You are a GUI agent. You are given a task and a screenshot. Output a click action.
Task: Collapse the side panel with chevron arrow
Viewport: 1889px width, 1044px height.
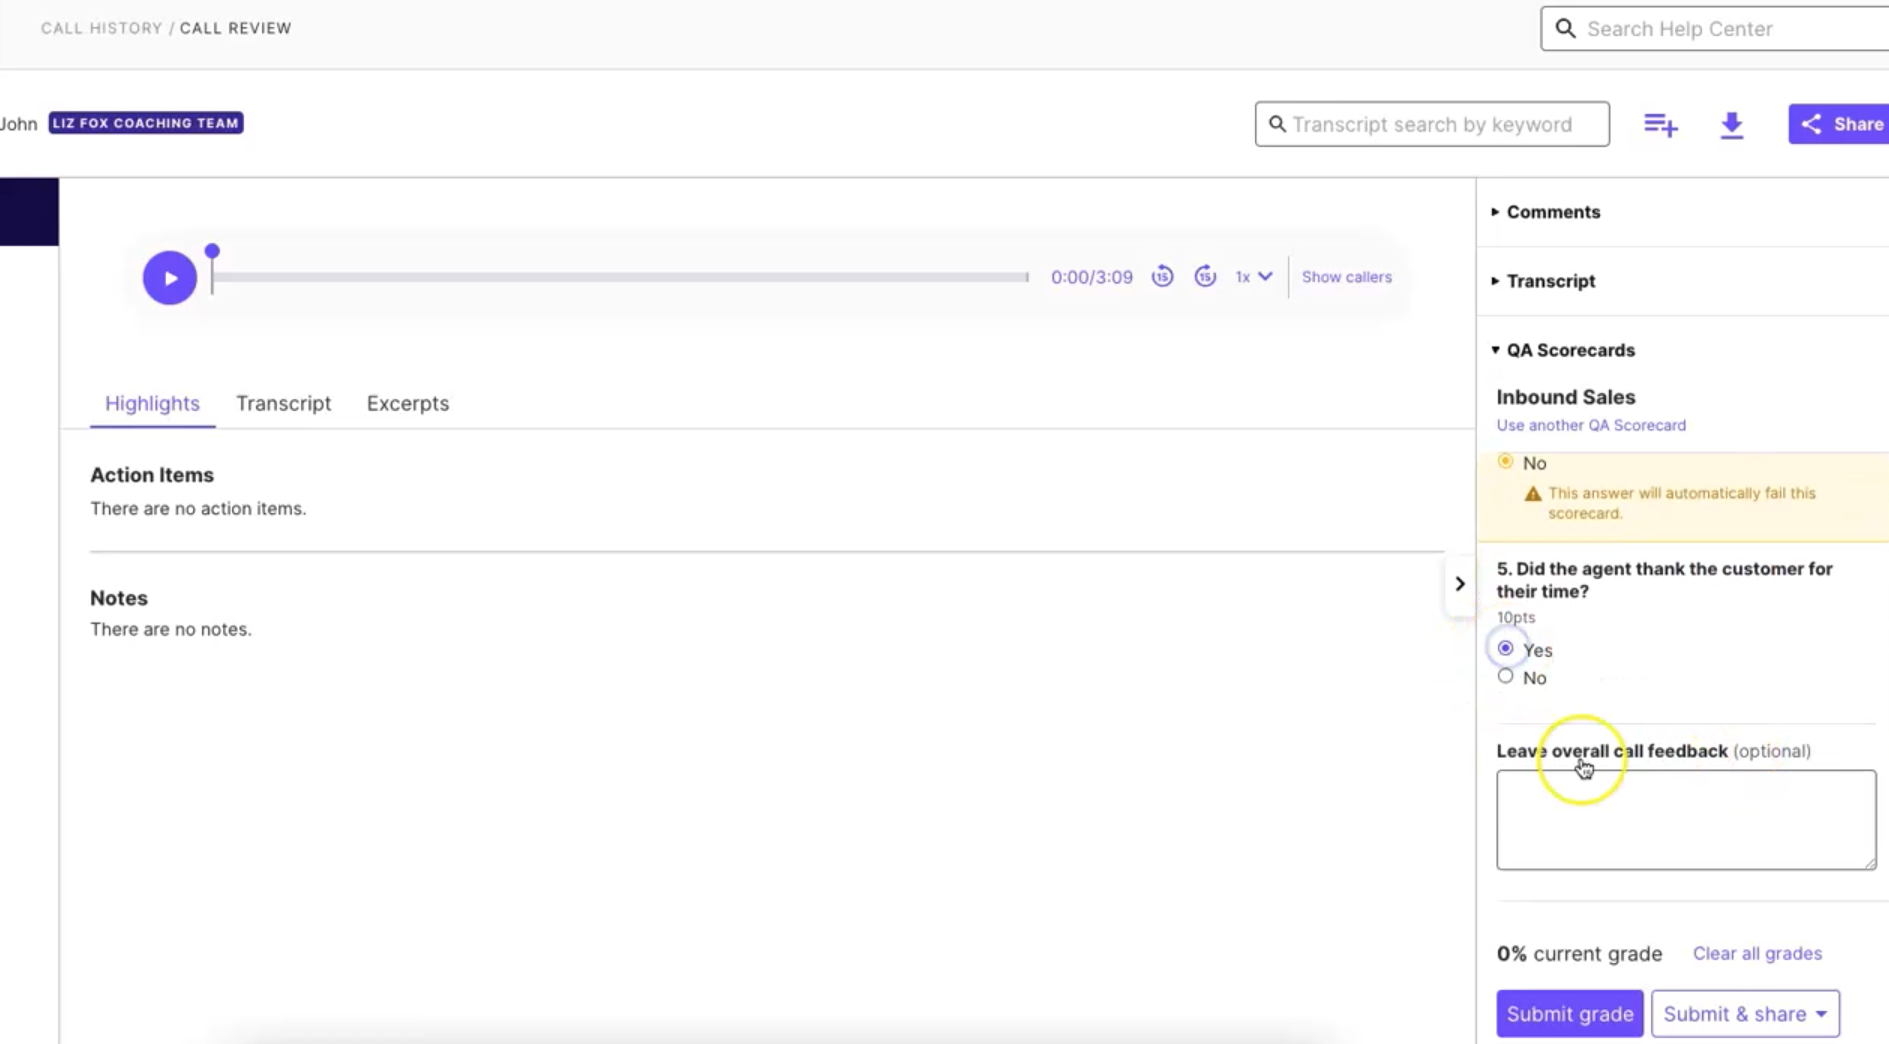coord(1459,584)
